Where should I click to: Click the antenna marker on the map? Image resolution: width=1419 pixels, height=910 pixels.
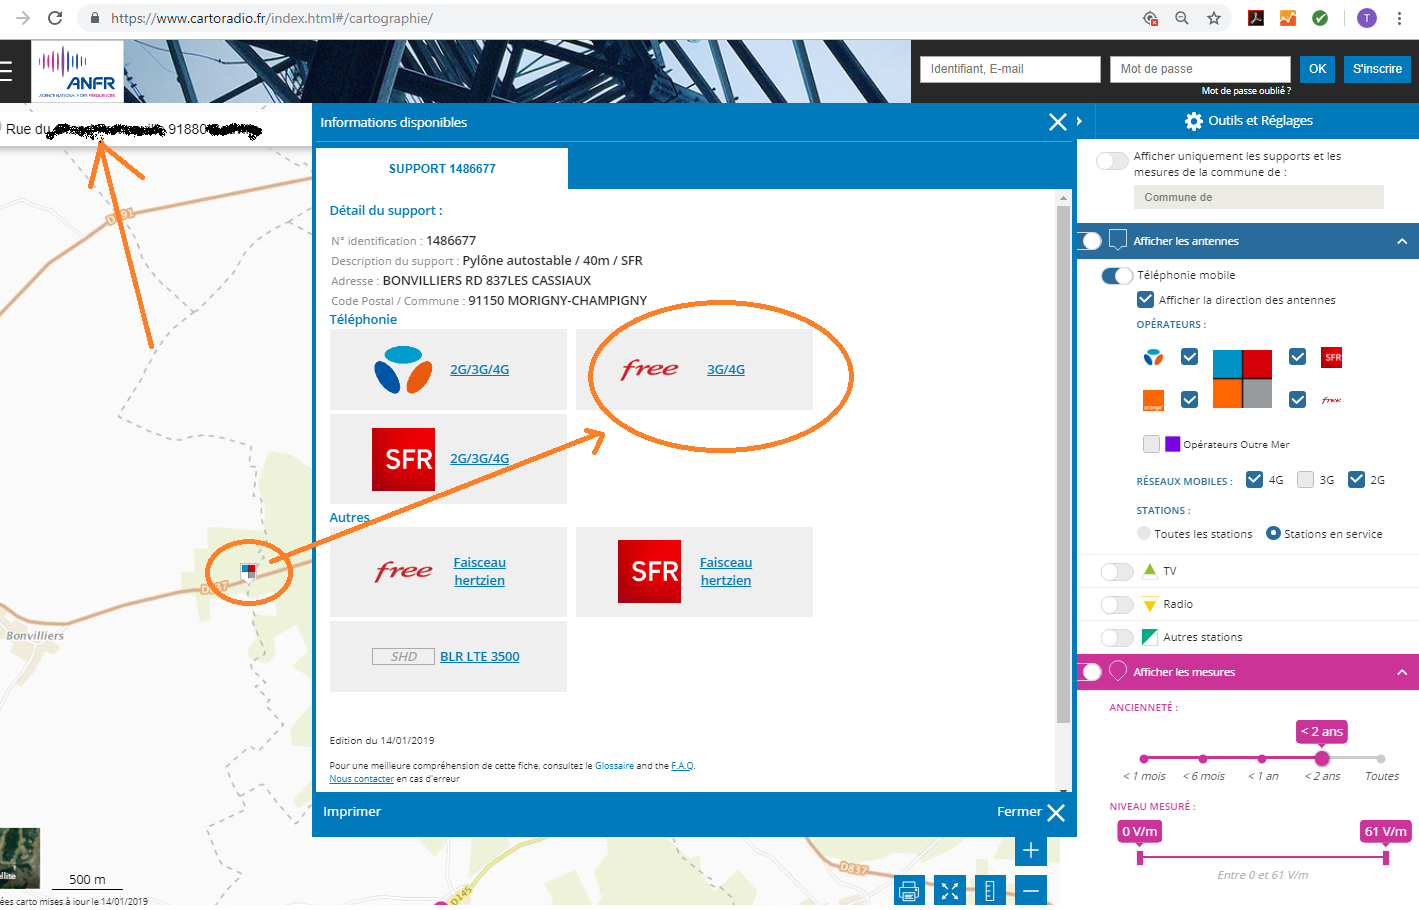[249, 571]
